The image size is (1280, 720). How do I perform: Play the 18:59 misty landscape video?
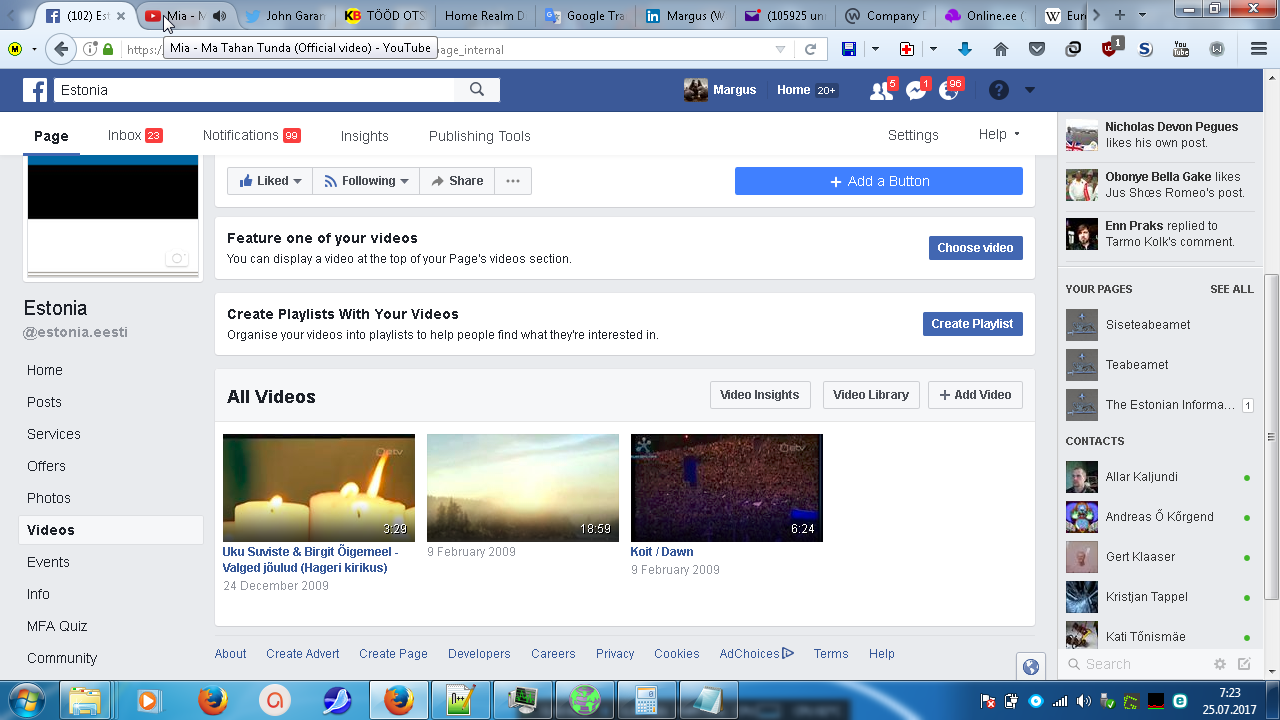[523, 488]
